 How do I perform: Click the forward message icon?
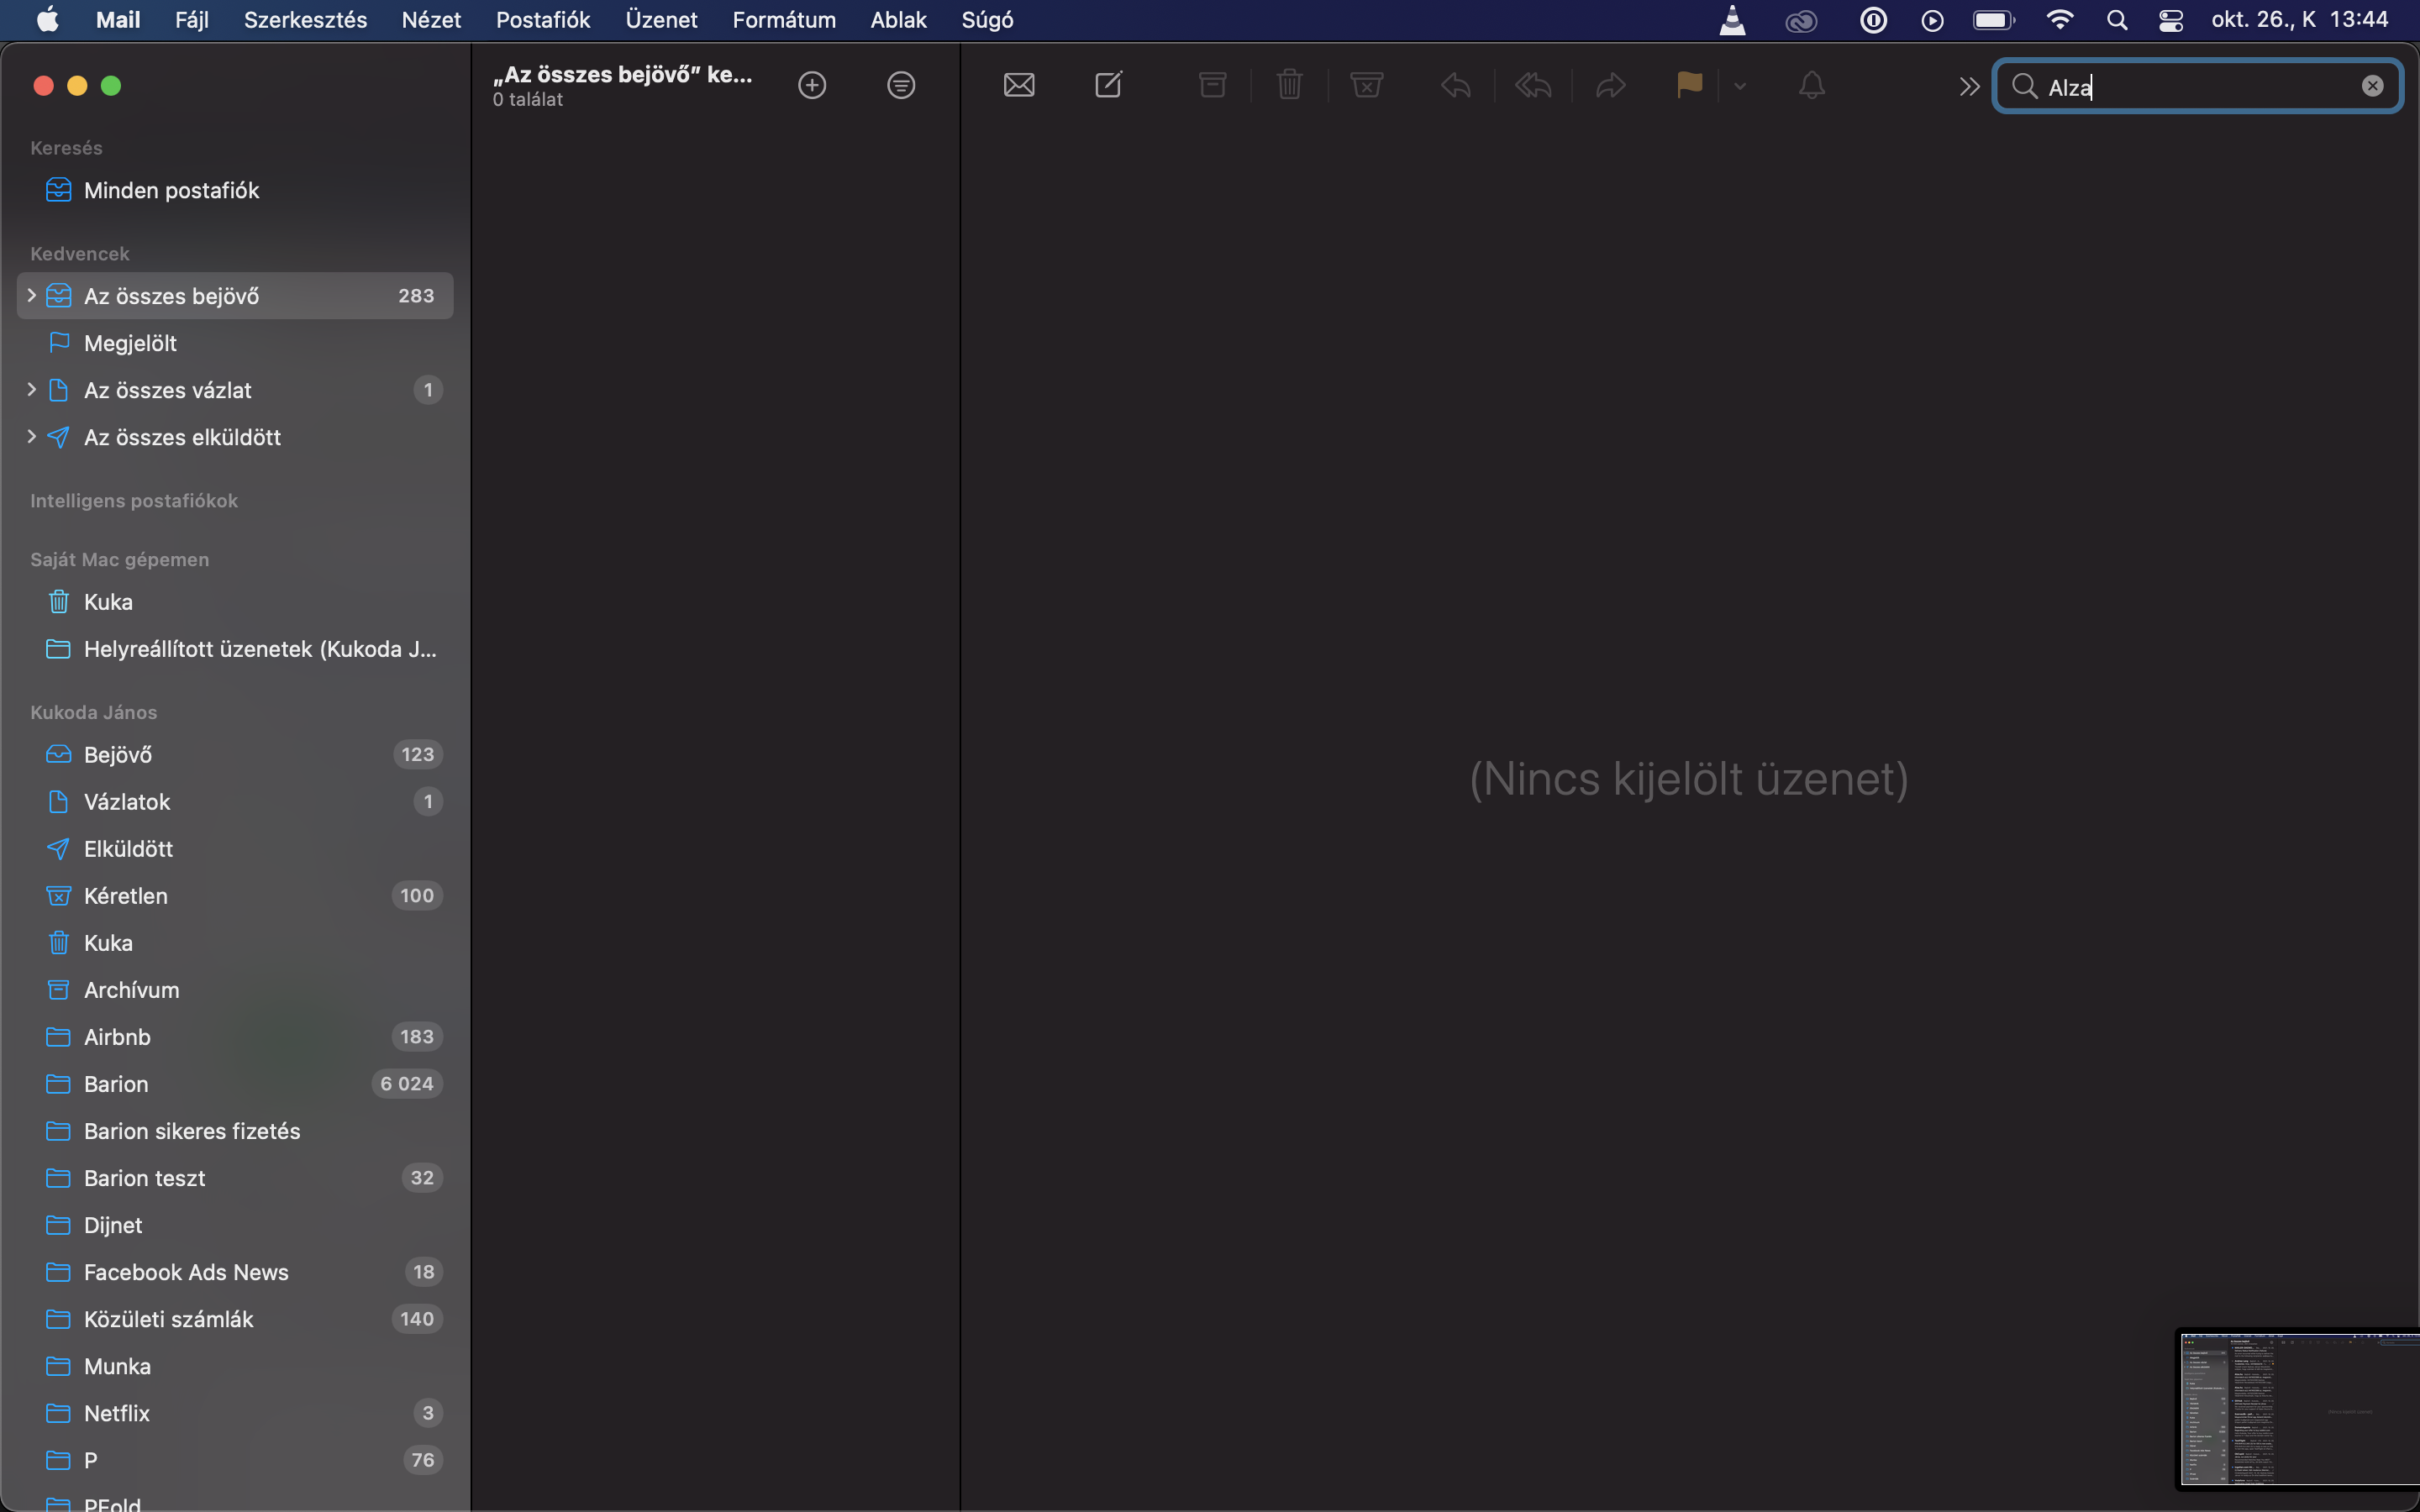coord(1608,84)
